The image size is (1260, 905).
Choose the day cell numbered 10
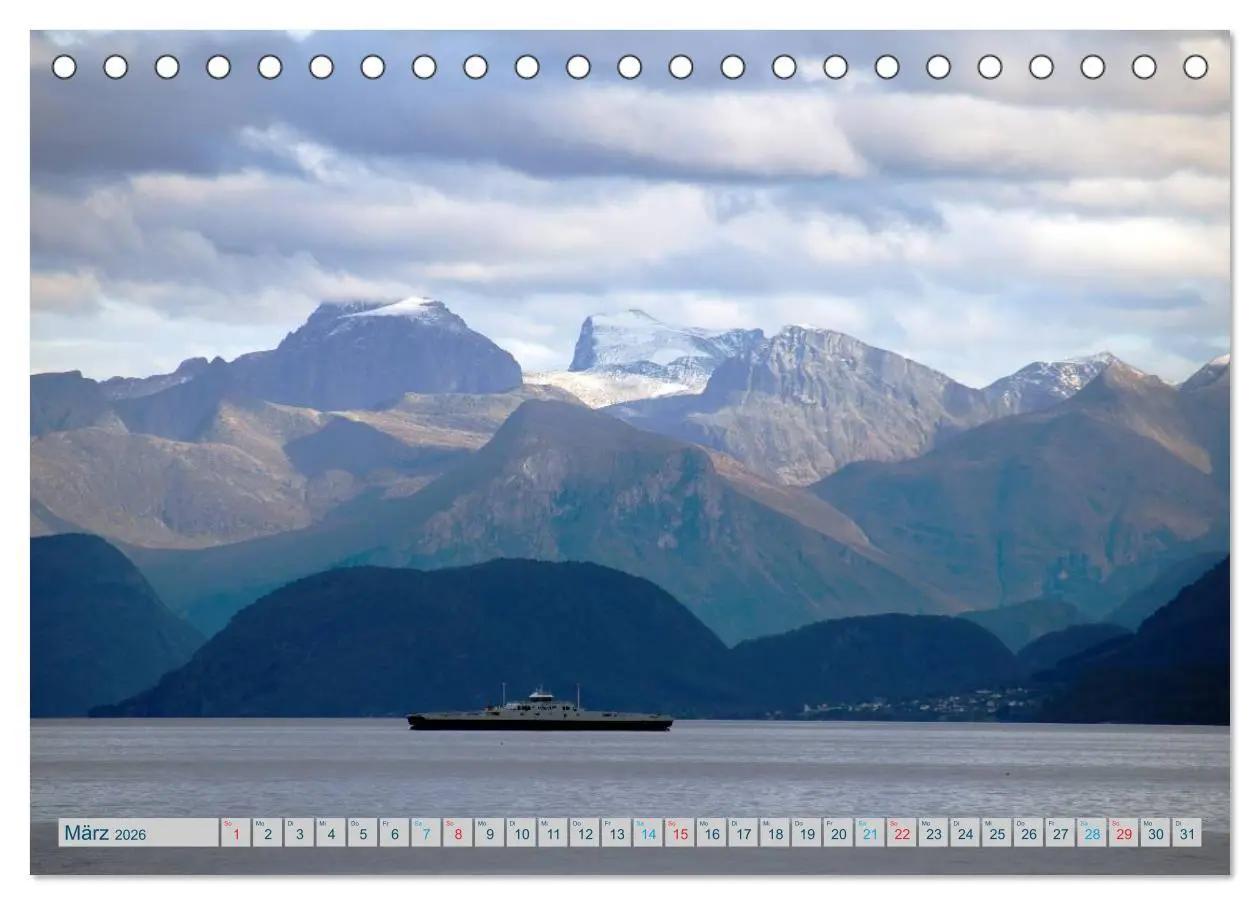(x=521, y=833)
